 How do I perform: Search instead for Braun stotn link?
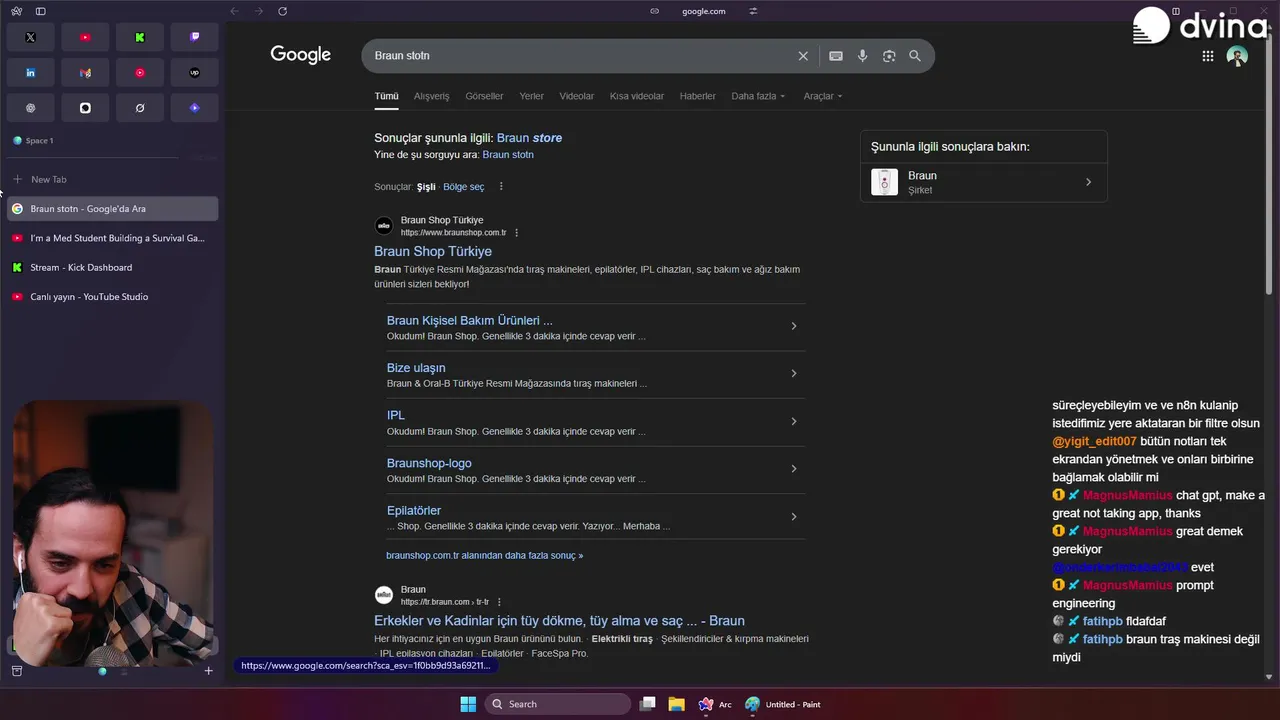point(508,155)
